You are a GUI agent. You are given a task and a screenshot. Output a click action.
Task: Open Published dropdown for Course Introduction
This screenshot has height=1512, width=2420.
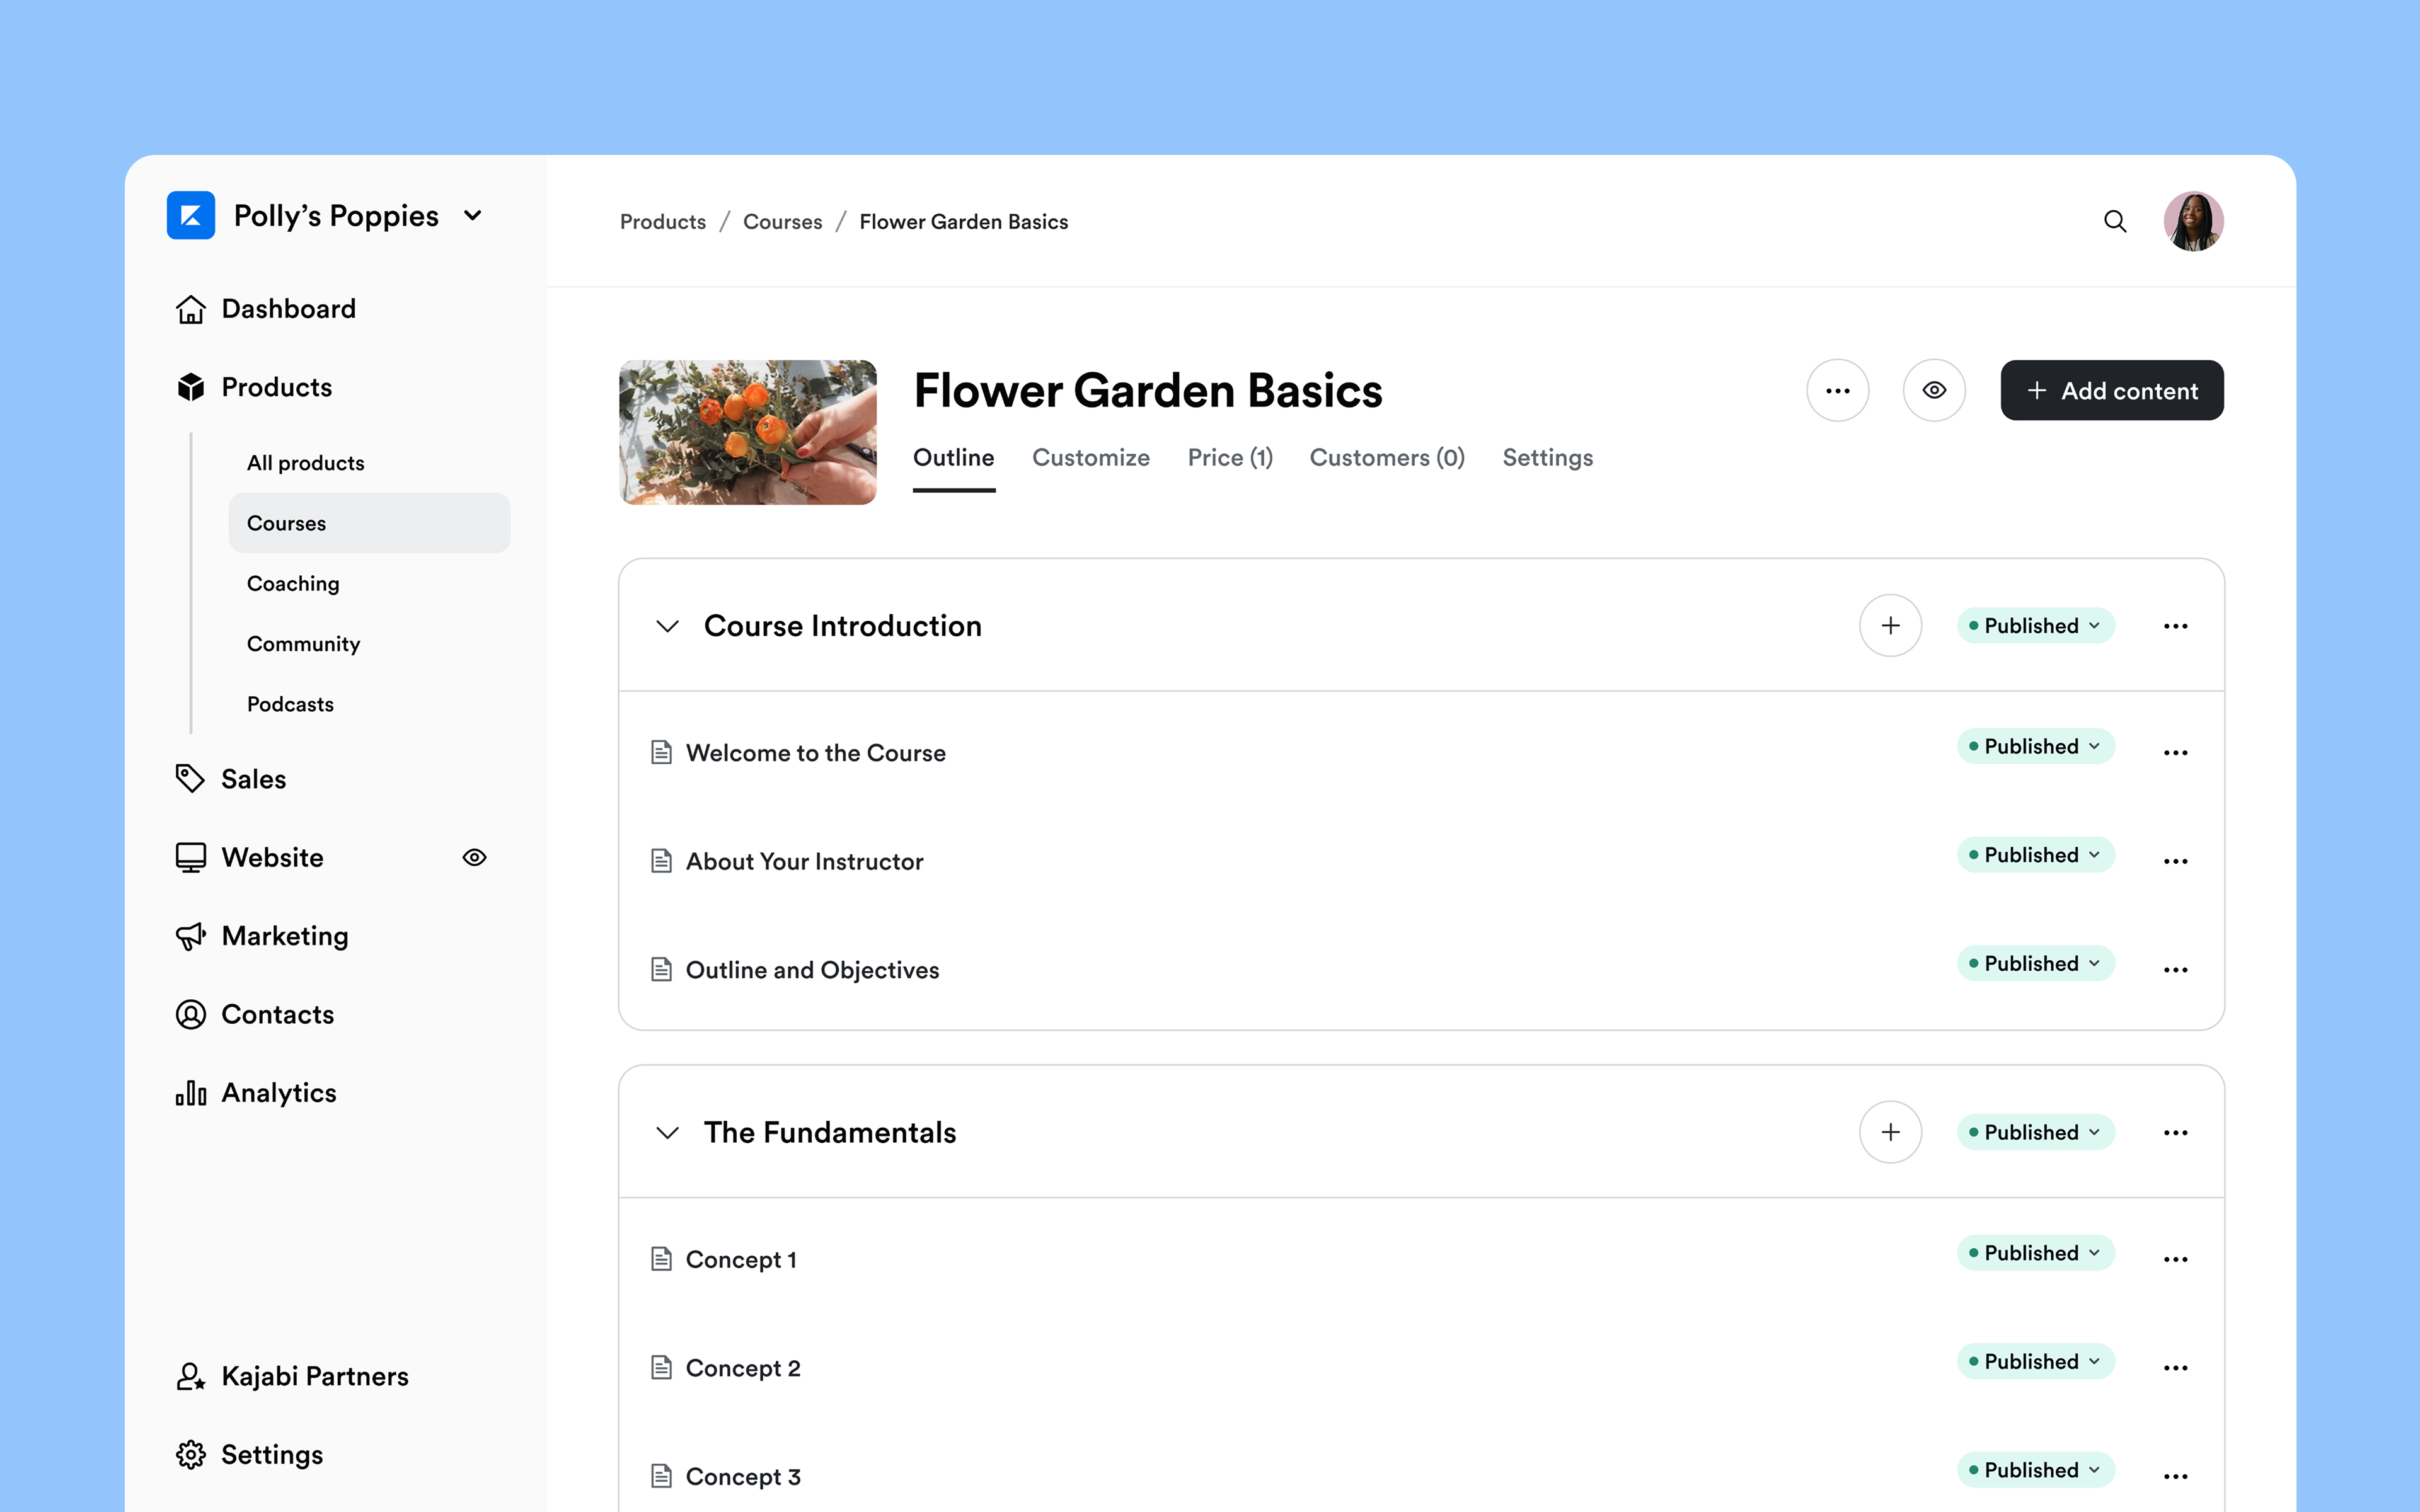click(x=2036, y=626)
